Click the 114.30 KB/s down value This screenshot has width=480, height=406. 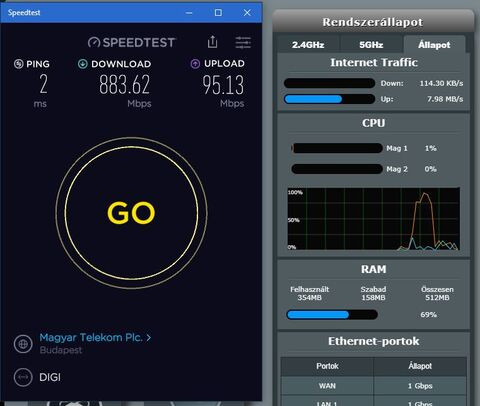(x=441, y=83)
